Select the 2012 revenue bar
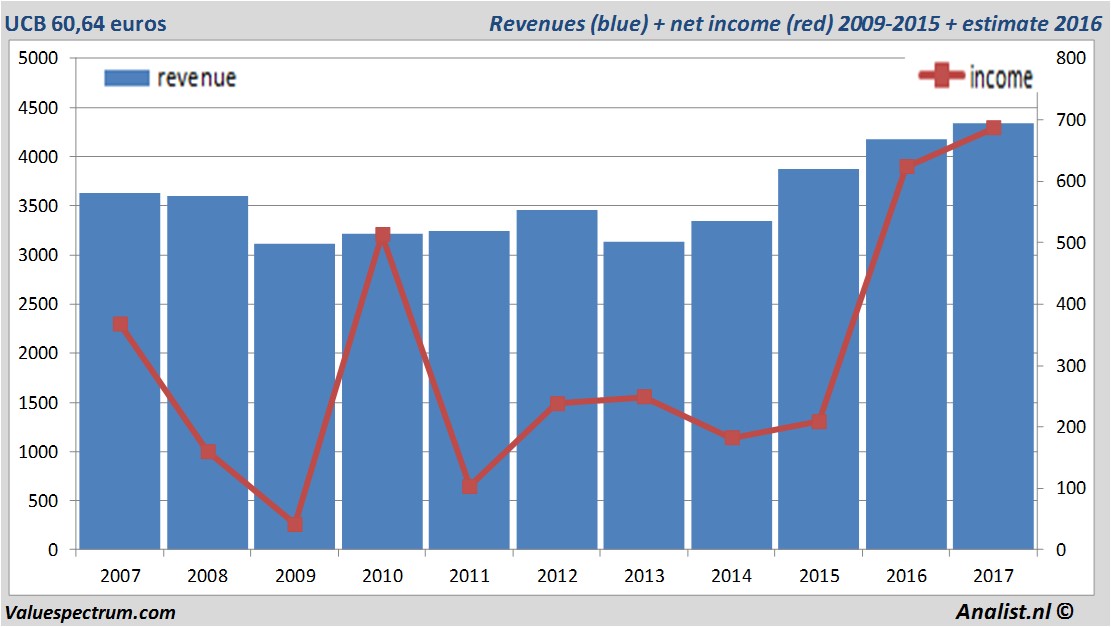1111x627 pixels. pos(557,380)
